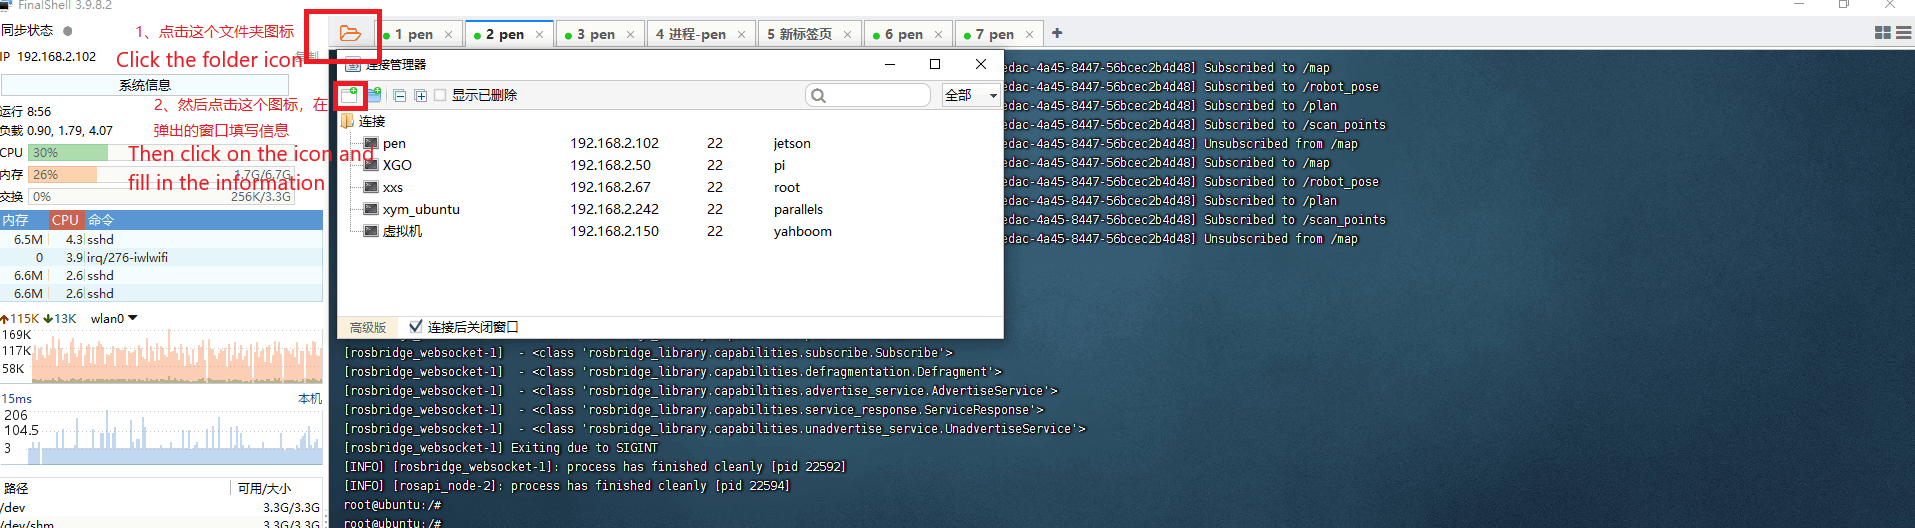Collapse all connections using the minus icon
Viewport: 1915px width, 528px height.
click(x=399, y=95)
